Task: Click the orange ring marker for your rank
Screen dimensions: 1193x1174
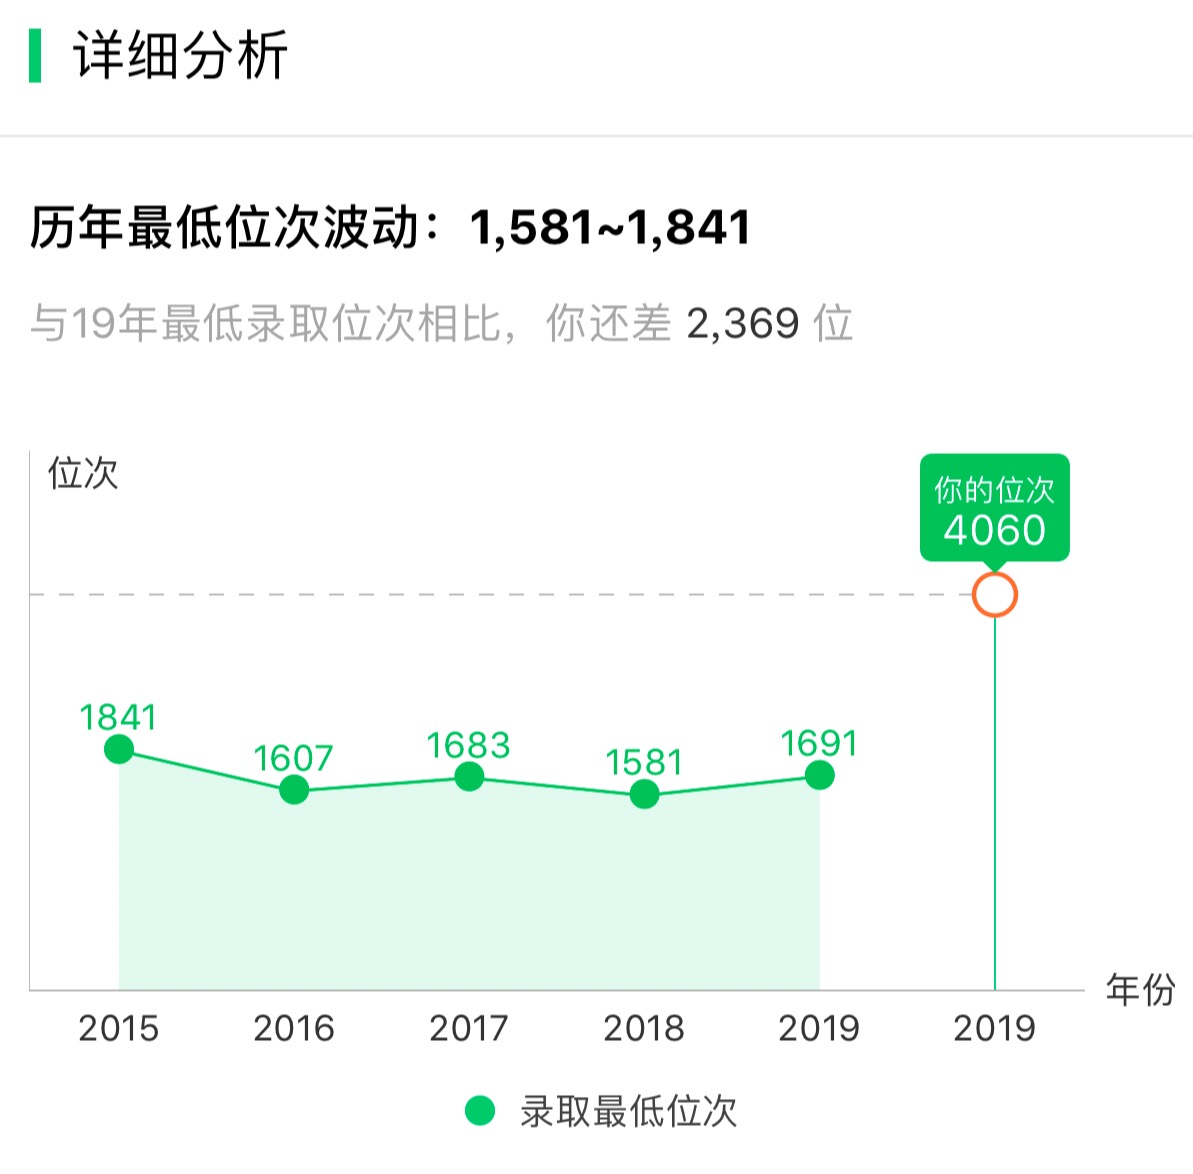Action: 994,594
